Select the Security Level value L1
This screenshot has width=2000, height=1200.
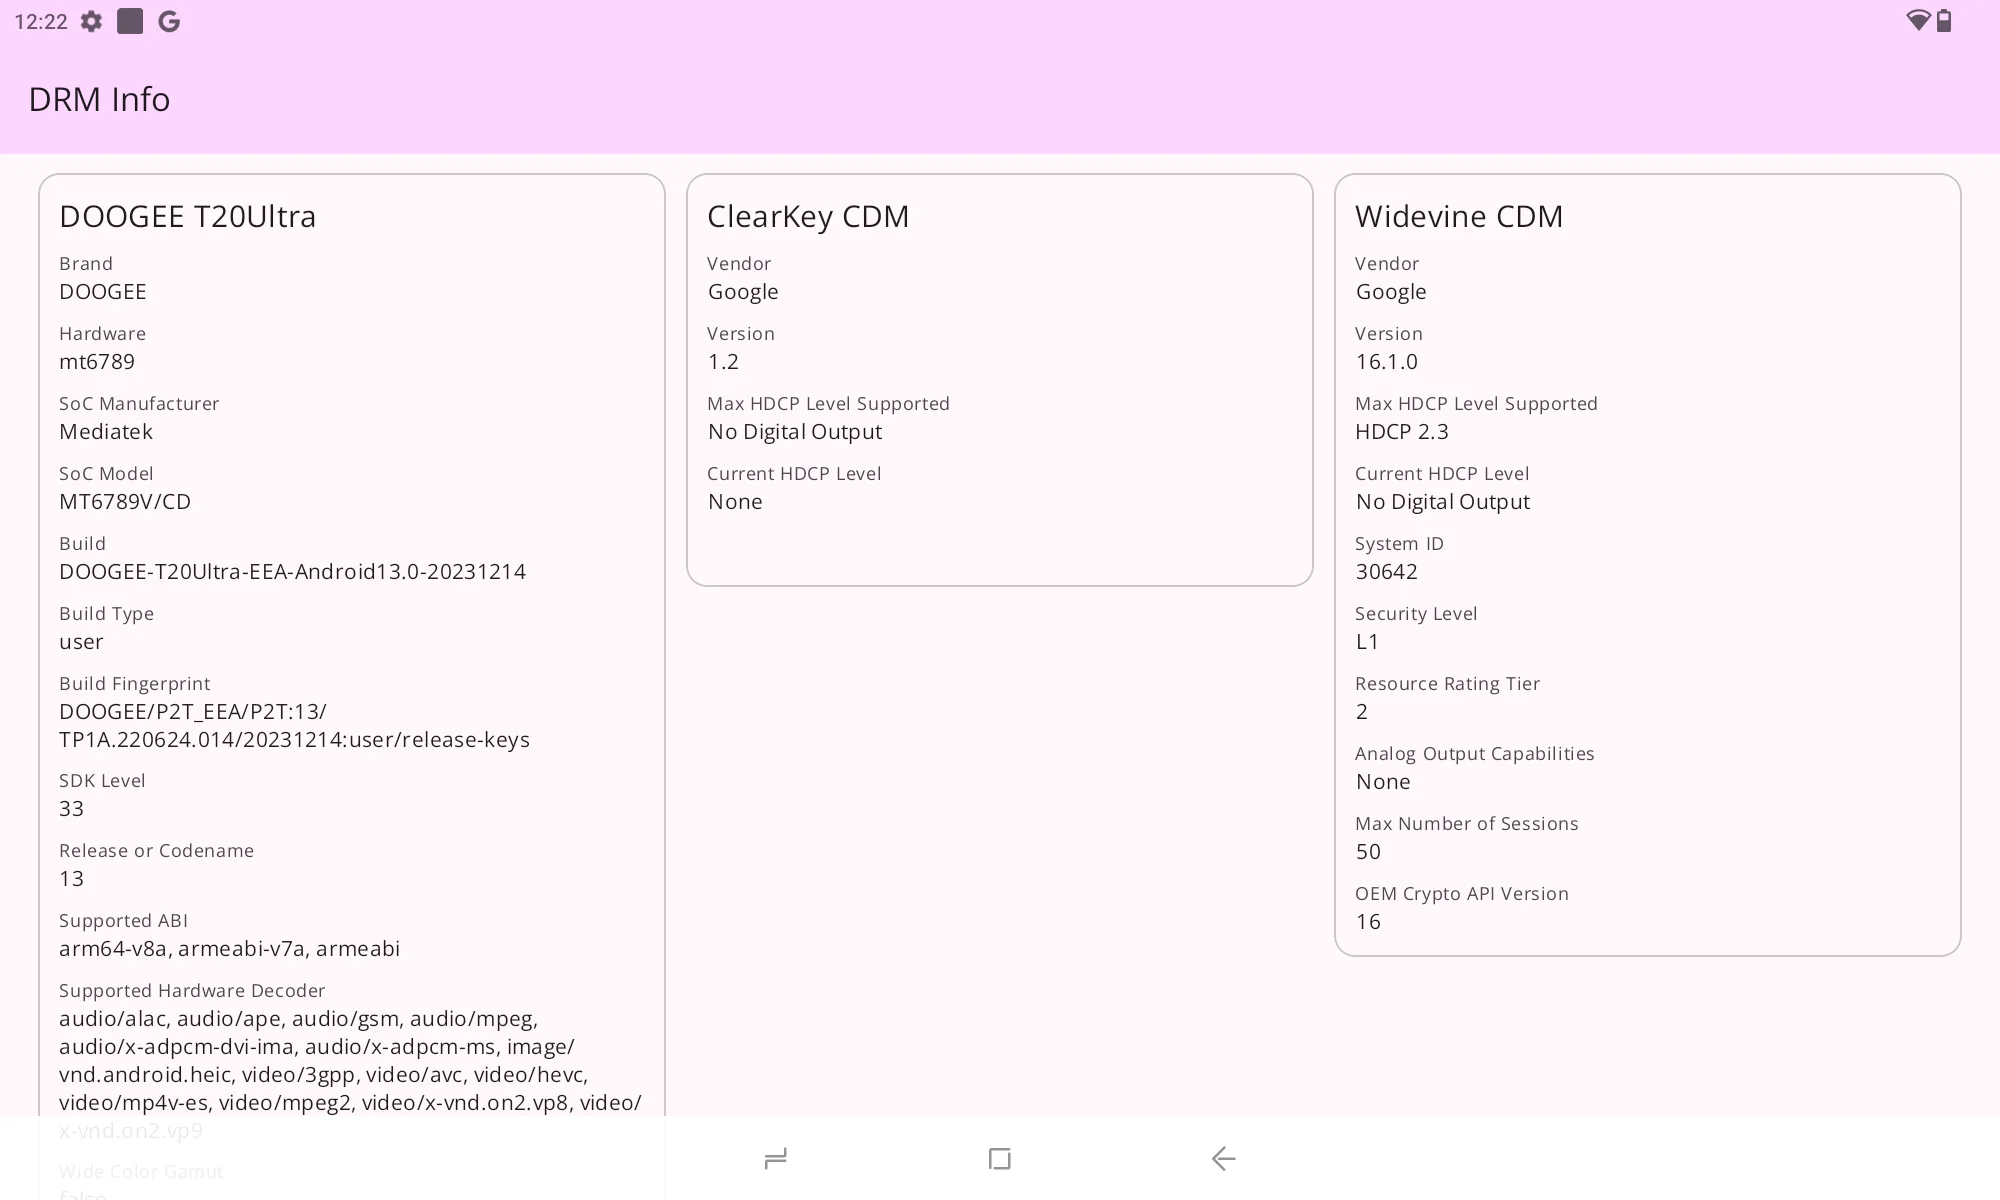1367,642
